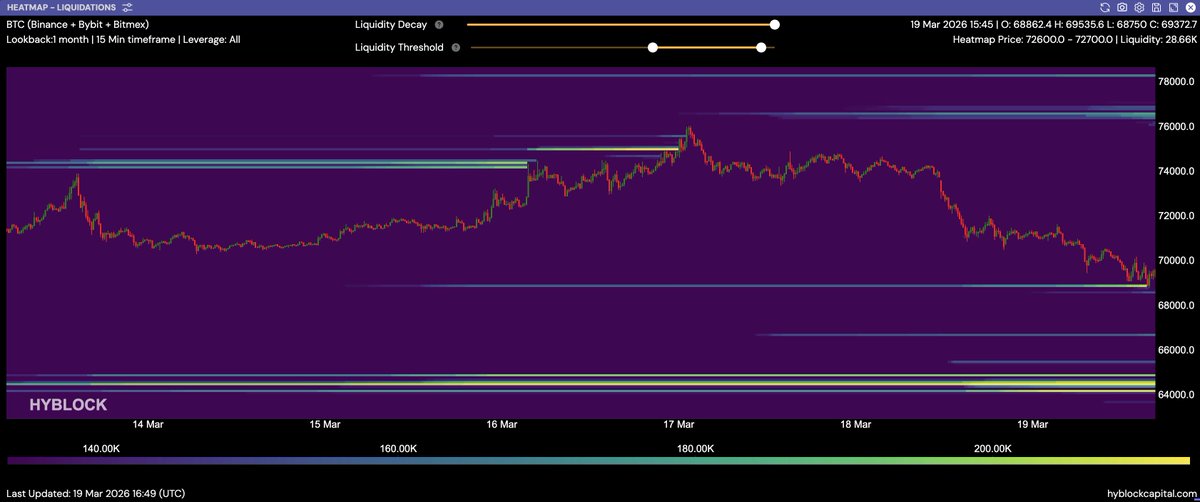The image size is (1200, 502).
Task: Click the liquidity color gradient legend bar
Action: 600,461
